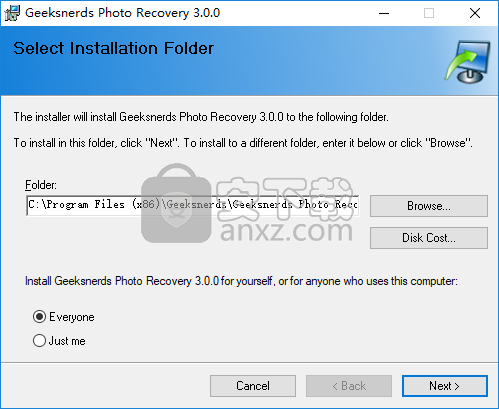Image resolution: width=499 pixels, height=409 pixels.
Task: Click the 'for yourself, or for anyone' prompt text
Action: point(241,281)
